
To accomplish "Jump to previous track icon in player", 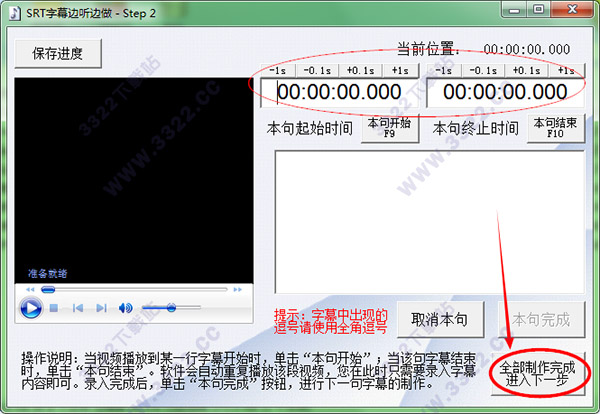I will click(x=78, y=308).
